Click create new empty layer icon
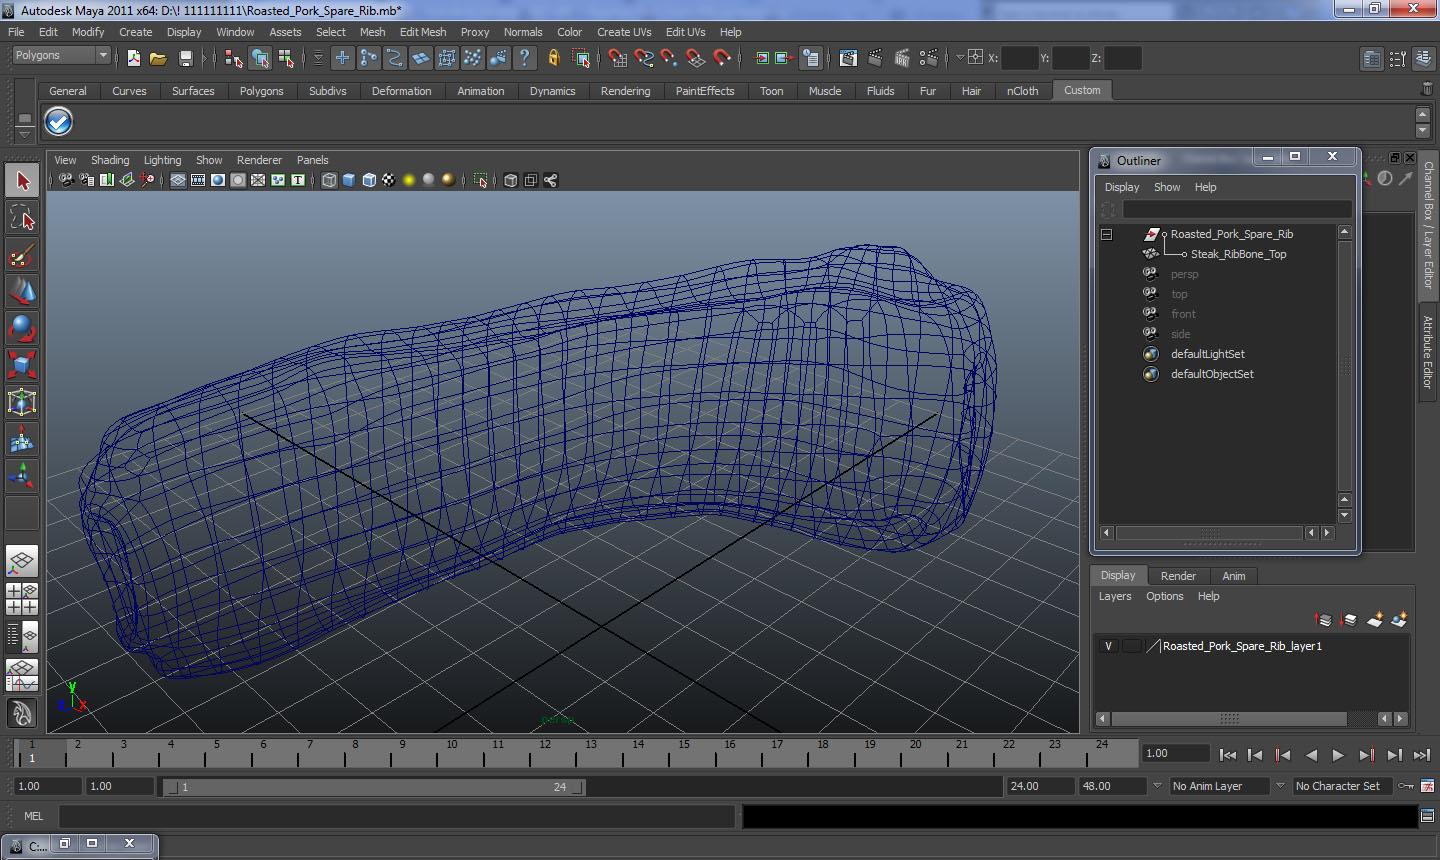 click(1375, 620)
